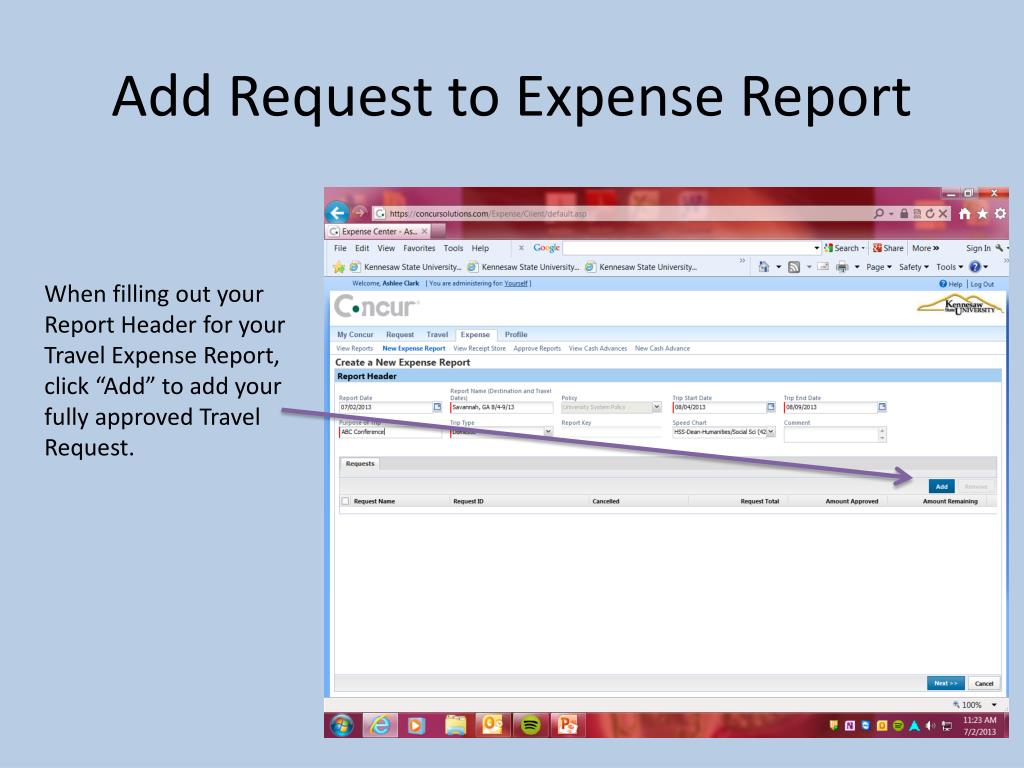This screenshot has height=768, width=1024.
Task: Open the View menu
Action: 386,248
